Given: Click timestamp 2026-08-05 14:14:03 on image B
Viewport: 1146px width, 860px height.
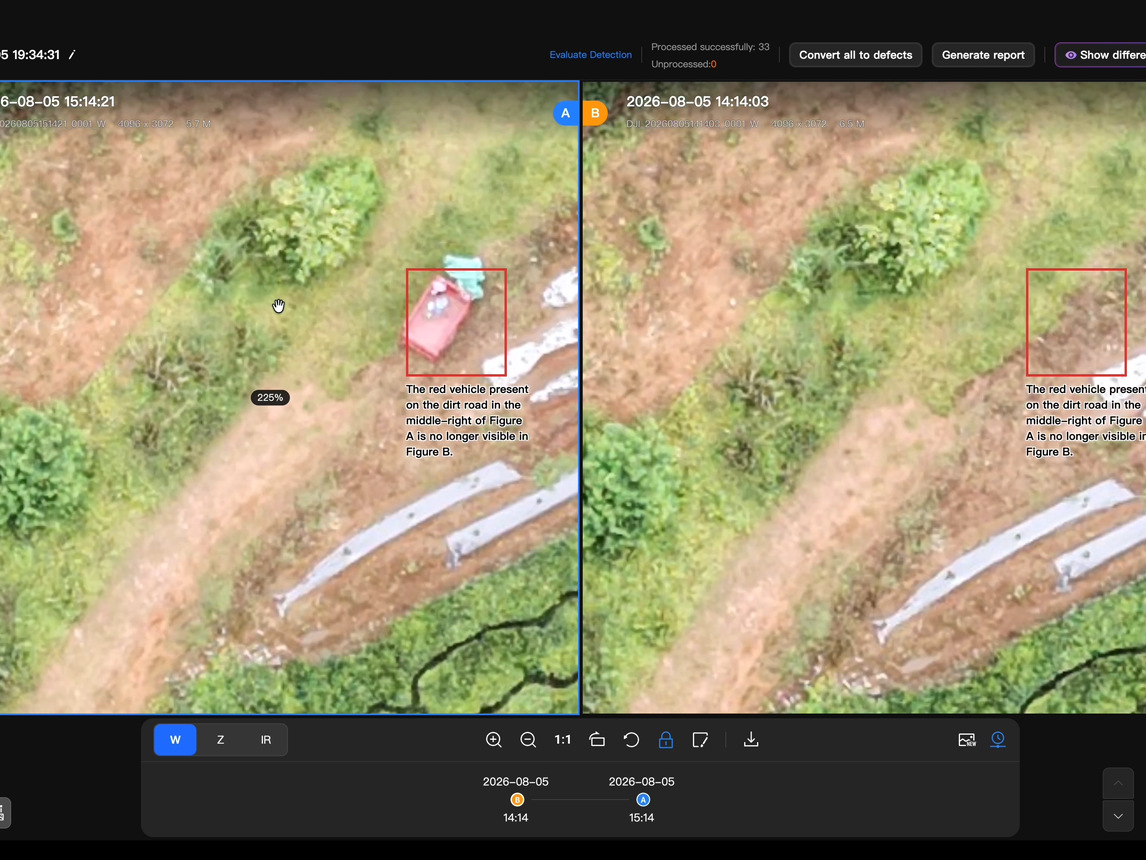Looking at the screenshot, I should [x=697, y=102].
